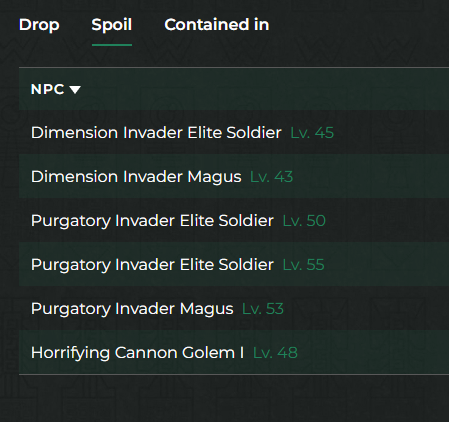Select the Spoil tab

pyautogui.click(x=112, y=25)
